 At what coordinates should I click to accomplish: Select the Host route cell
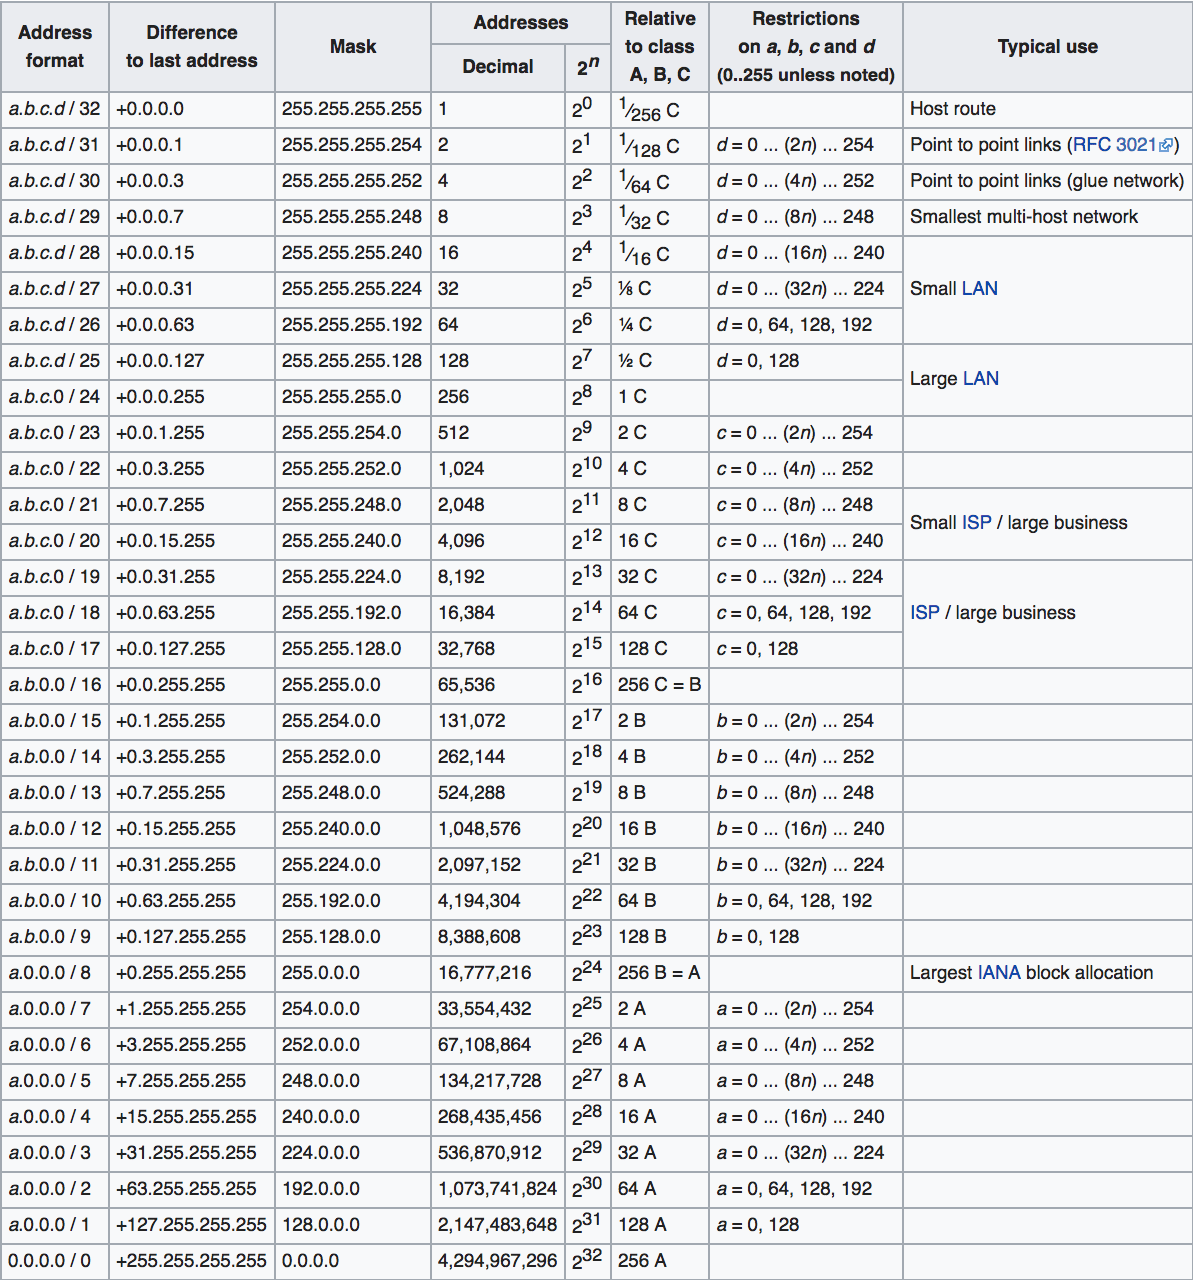[x=1048, y=109]
